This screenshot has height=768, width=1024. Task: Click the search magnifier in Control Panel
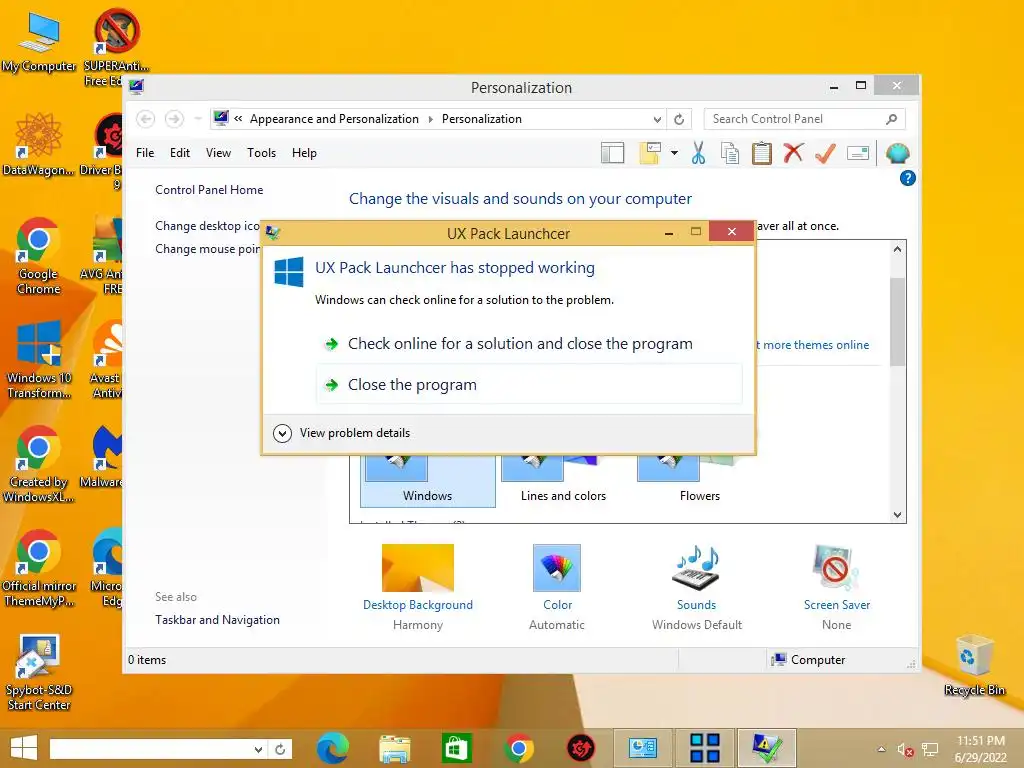[891, 119]
